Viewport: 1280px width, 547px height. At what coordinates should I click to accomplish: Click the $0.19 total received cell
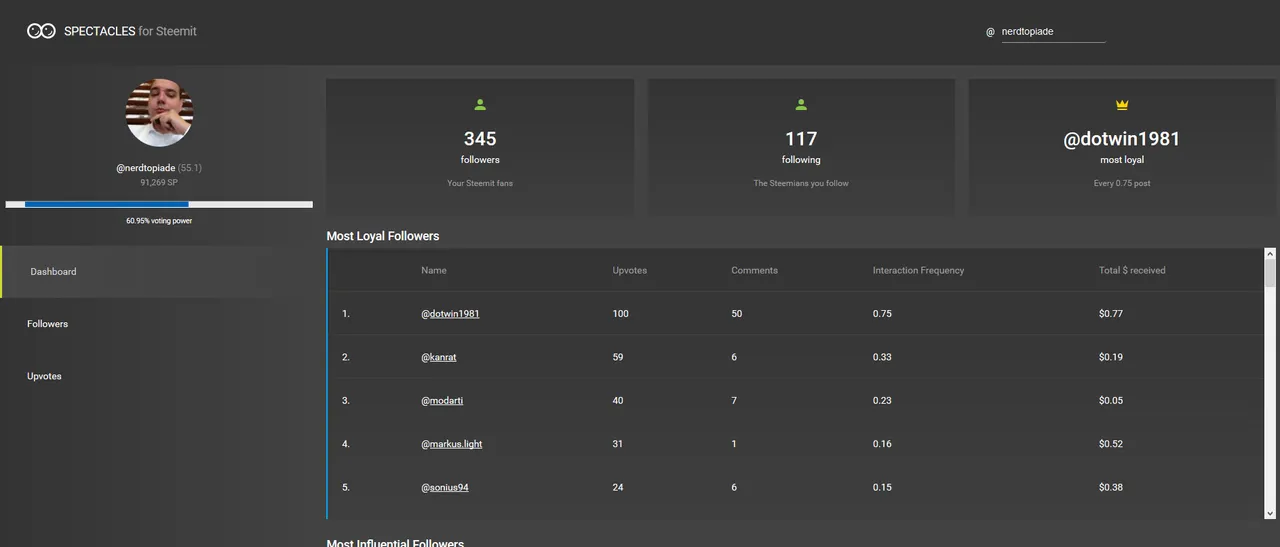(x=1111, y=357)
